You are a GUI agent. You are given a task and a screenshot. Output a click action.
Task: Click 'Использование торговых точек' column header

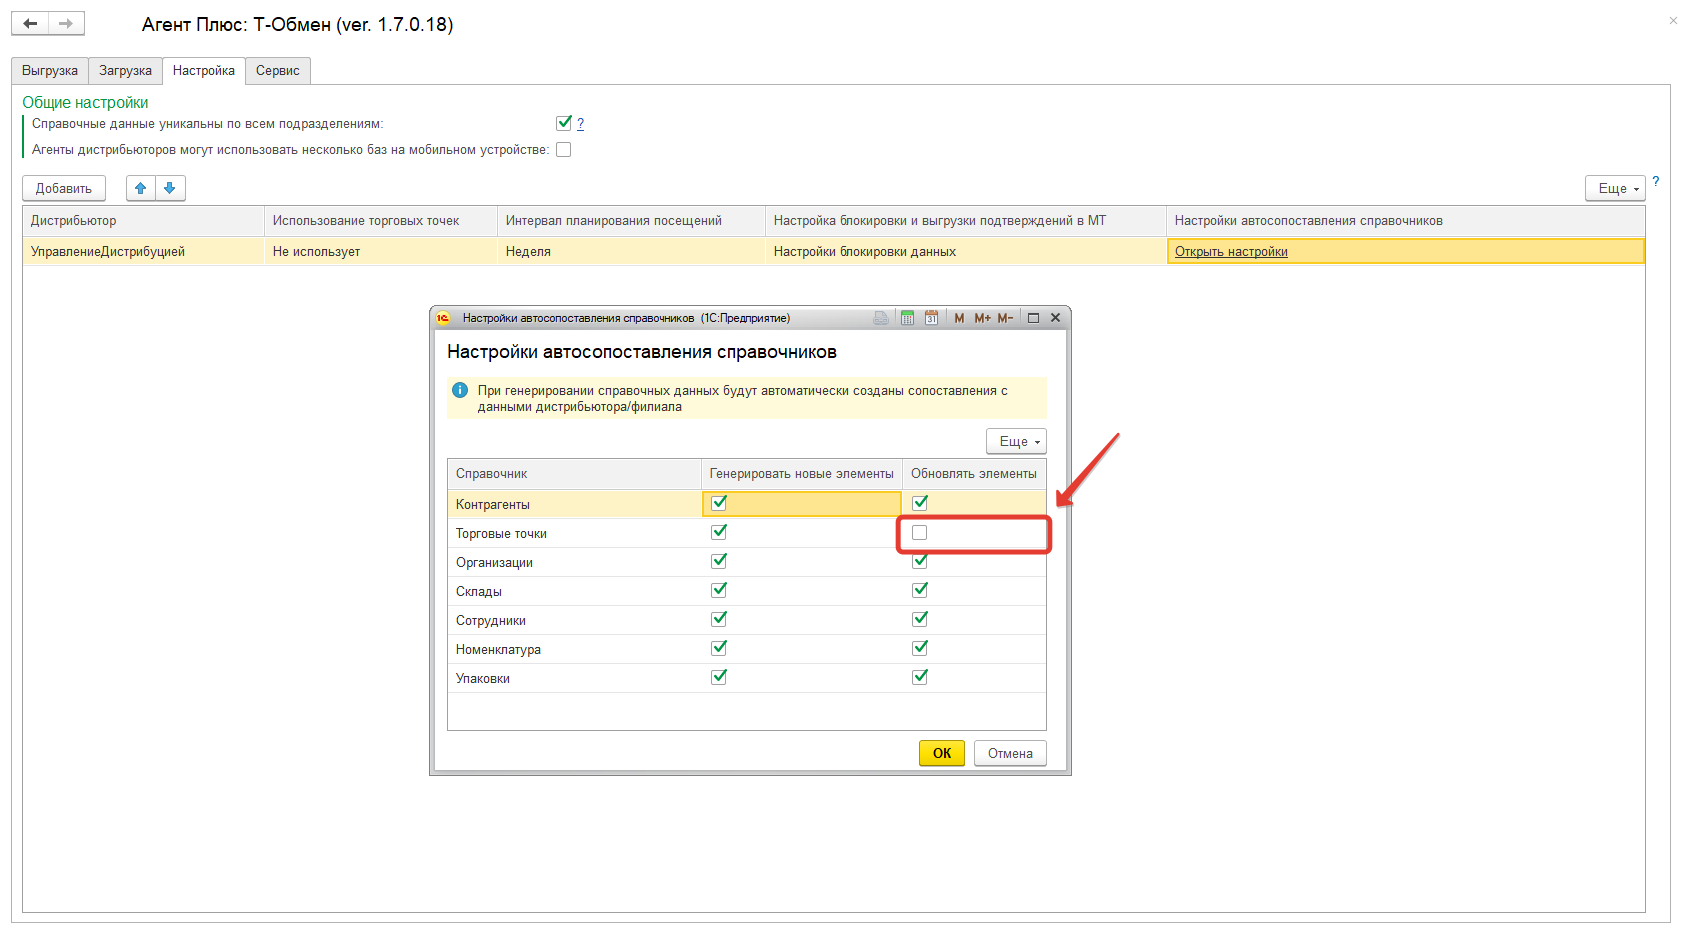[x=381, y=221]
